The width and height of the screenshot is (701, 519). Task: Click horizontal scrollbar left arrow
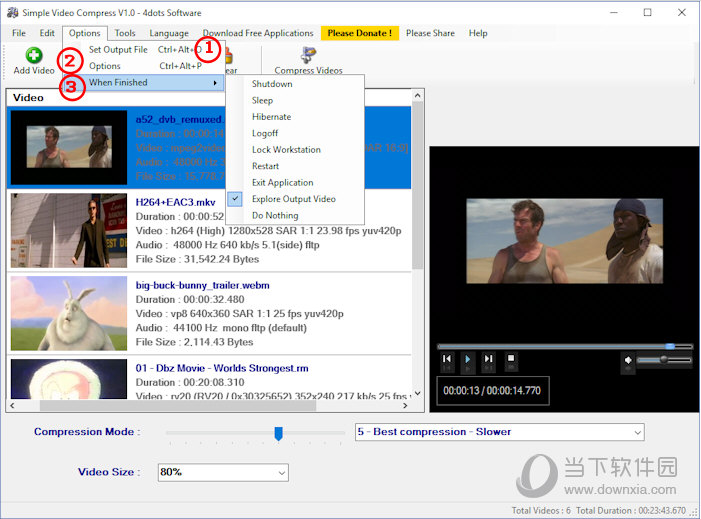[12, 405]
